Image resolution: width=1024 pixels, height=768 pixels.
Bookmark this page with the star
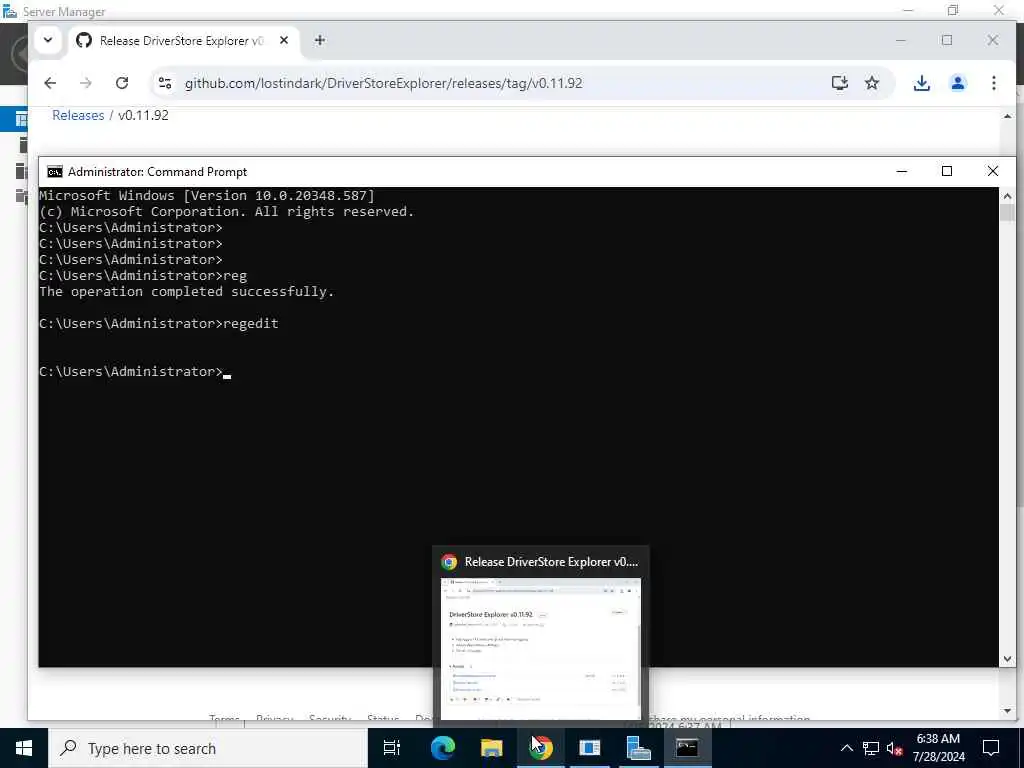click(872, 83)
